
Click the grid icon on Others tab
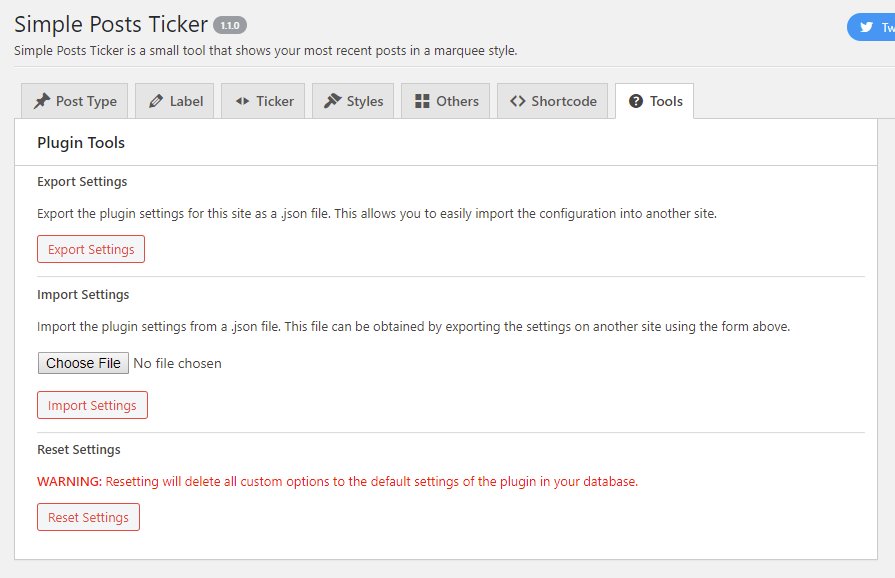[422, 101]
